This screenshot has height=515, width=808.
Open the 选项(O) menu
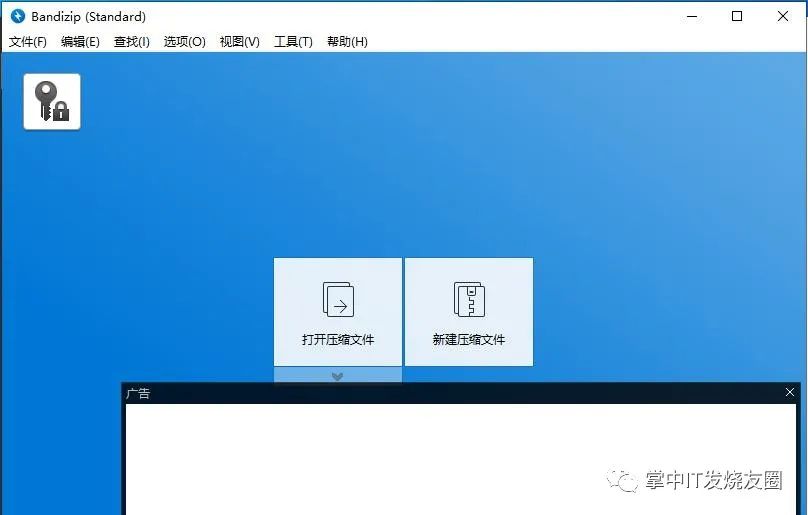[184, 42]
